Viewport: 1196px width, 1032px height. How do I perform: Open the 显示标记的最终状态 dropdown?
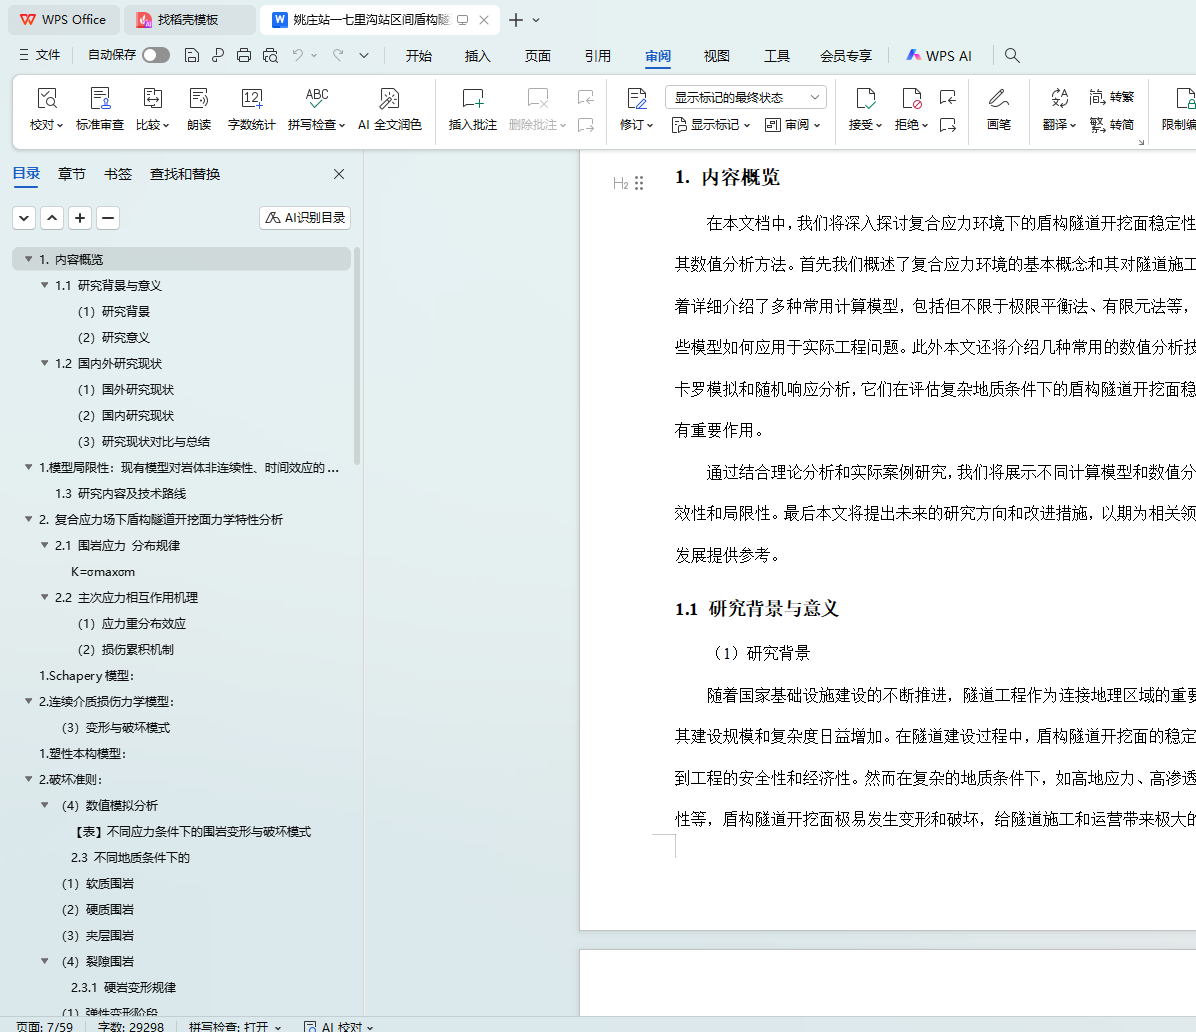[745, 97]
